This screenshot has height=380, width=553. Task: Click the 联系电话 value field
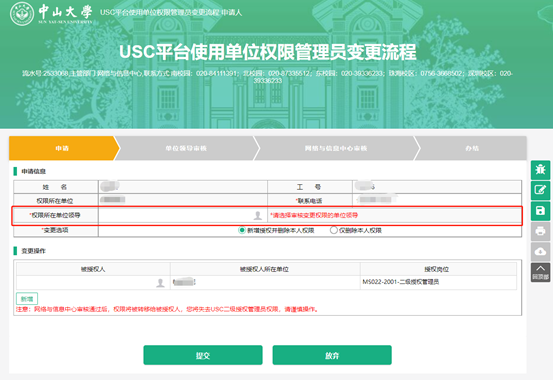click(437, 200)
